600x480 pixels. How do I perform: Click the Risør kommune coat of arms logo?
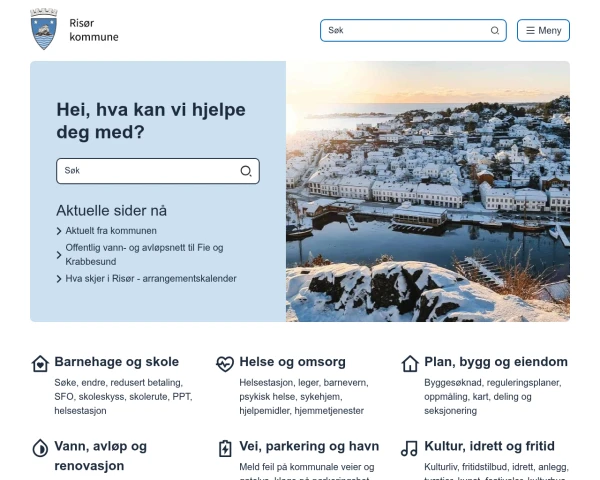click(44, 29)
